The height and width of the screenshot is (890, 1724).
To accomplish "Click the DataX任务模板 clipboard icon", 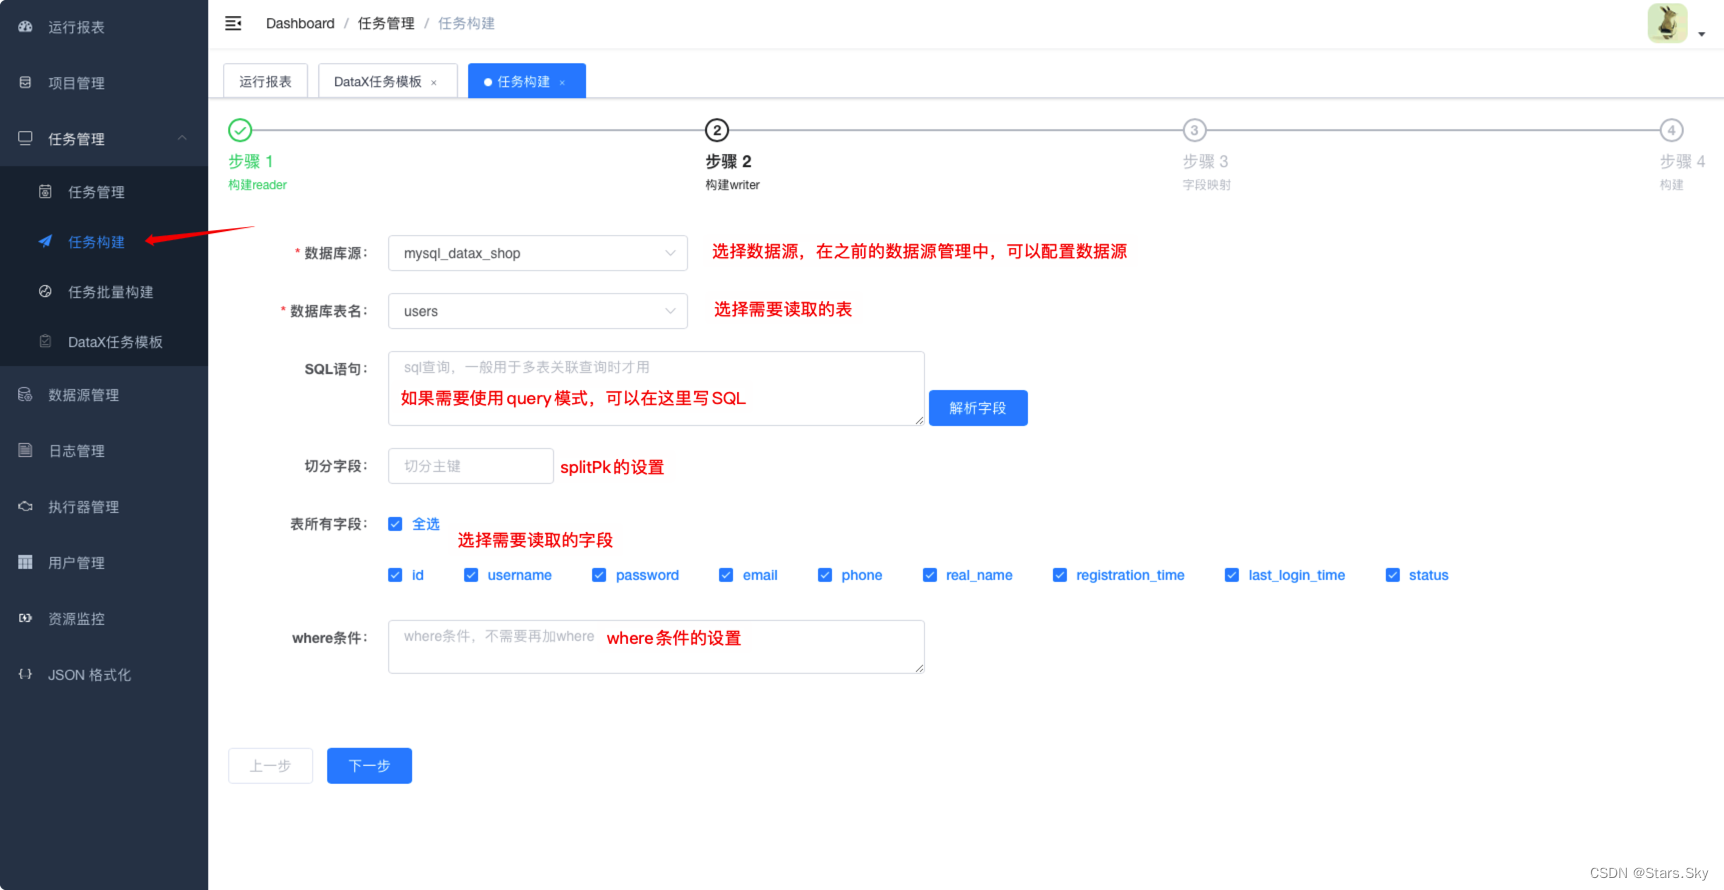I will point(45,342).
